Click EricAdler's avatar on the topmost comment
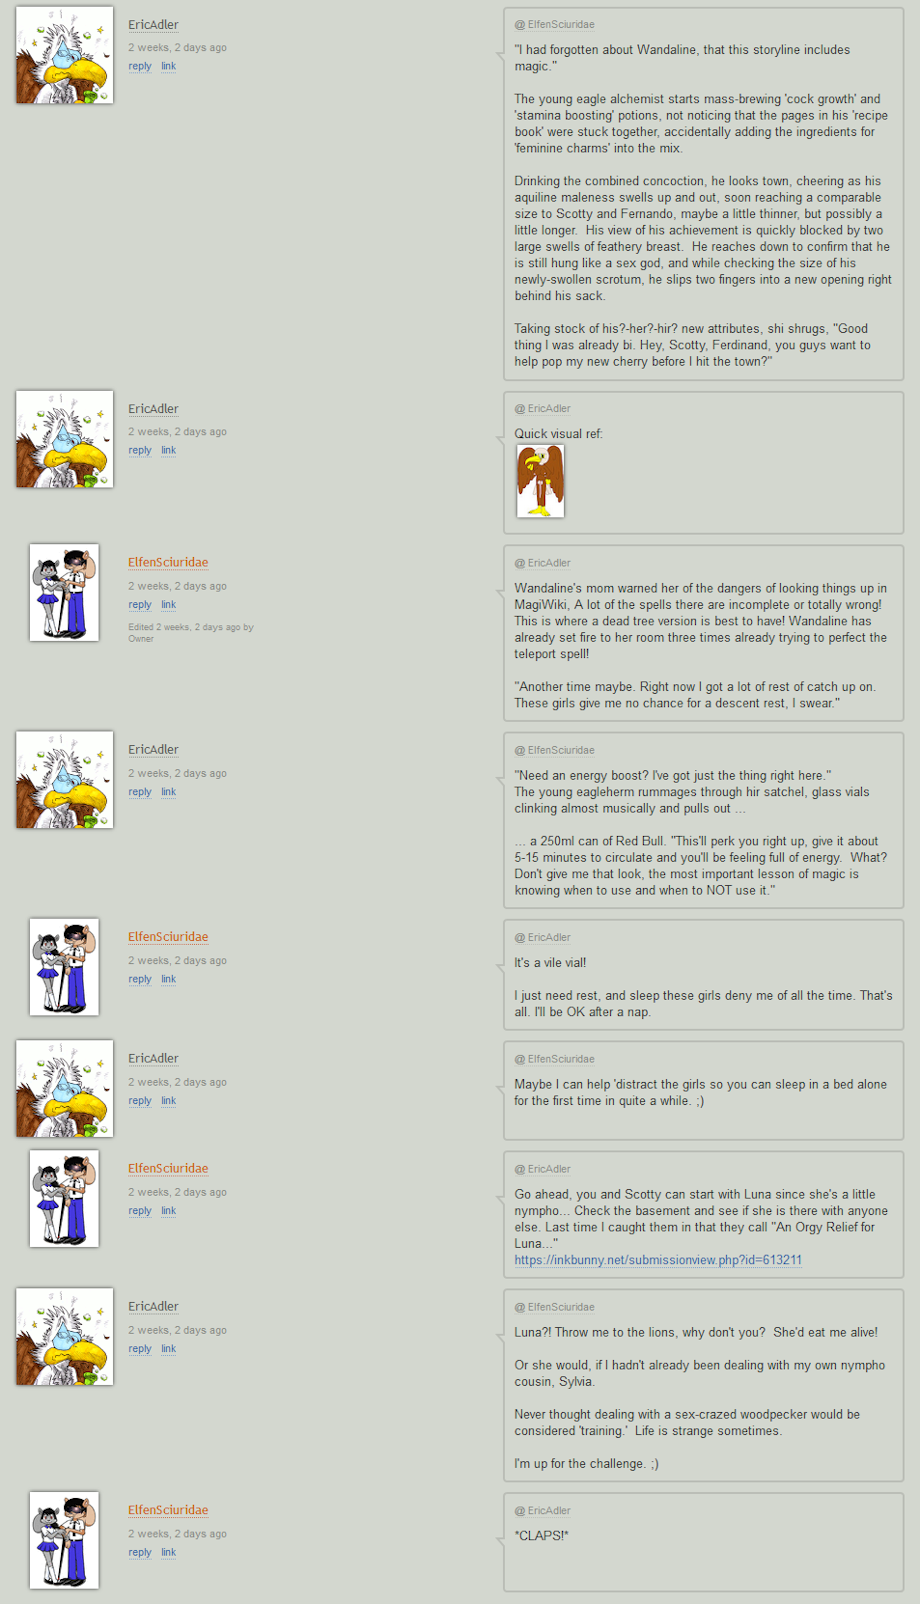The height and width of the screenshot is (1604, 920). pyautogui.click(x=64, y=55)
